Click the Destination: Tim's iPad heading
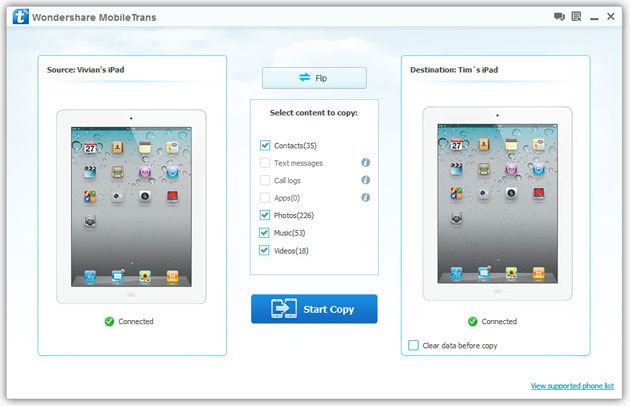 [x=454, y=70]
